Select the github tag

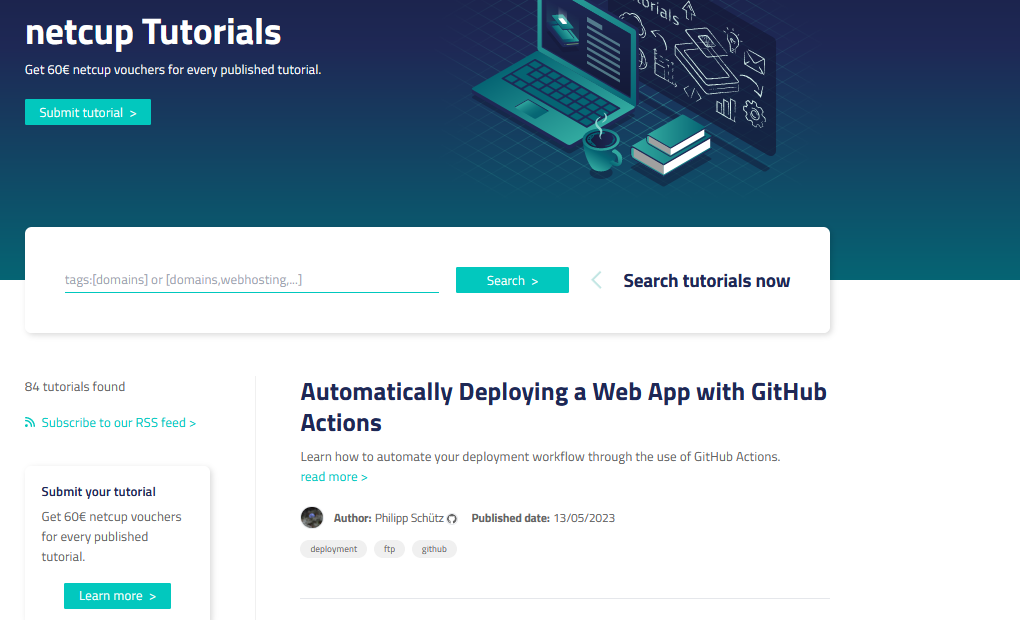tap(434, 549)
